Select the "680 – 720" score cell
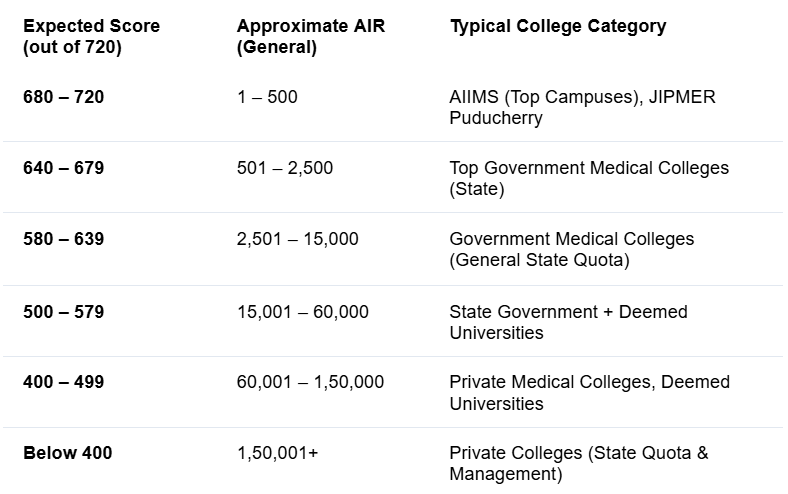Viewport: 788px width, 494px height. click(x=64, y=97)
